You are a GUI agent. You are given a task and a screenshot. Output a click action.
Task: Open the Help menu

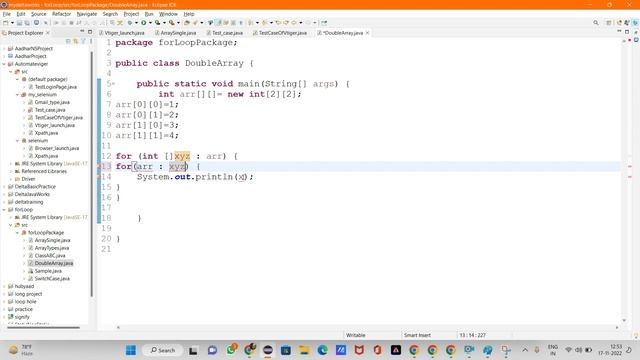[189, 14]
